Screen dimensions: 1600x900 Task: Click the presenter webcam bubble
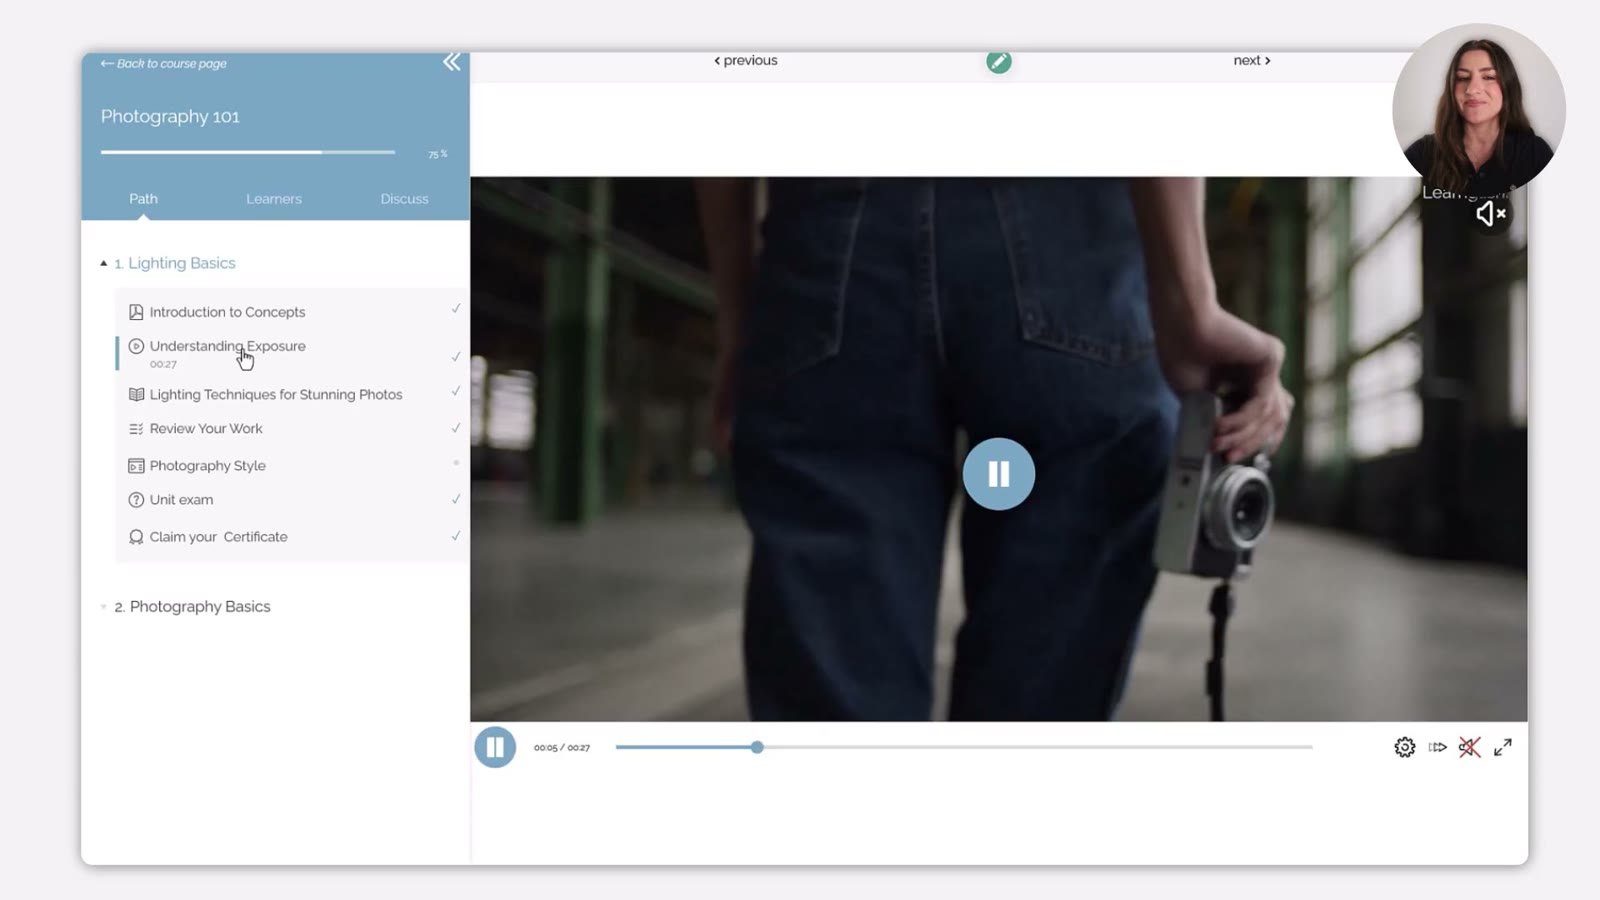[1478, 110]
